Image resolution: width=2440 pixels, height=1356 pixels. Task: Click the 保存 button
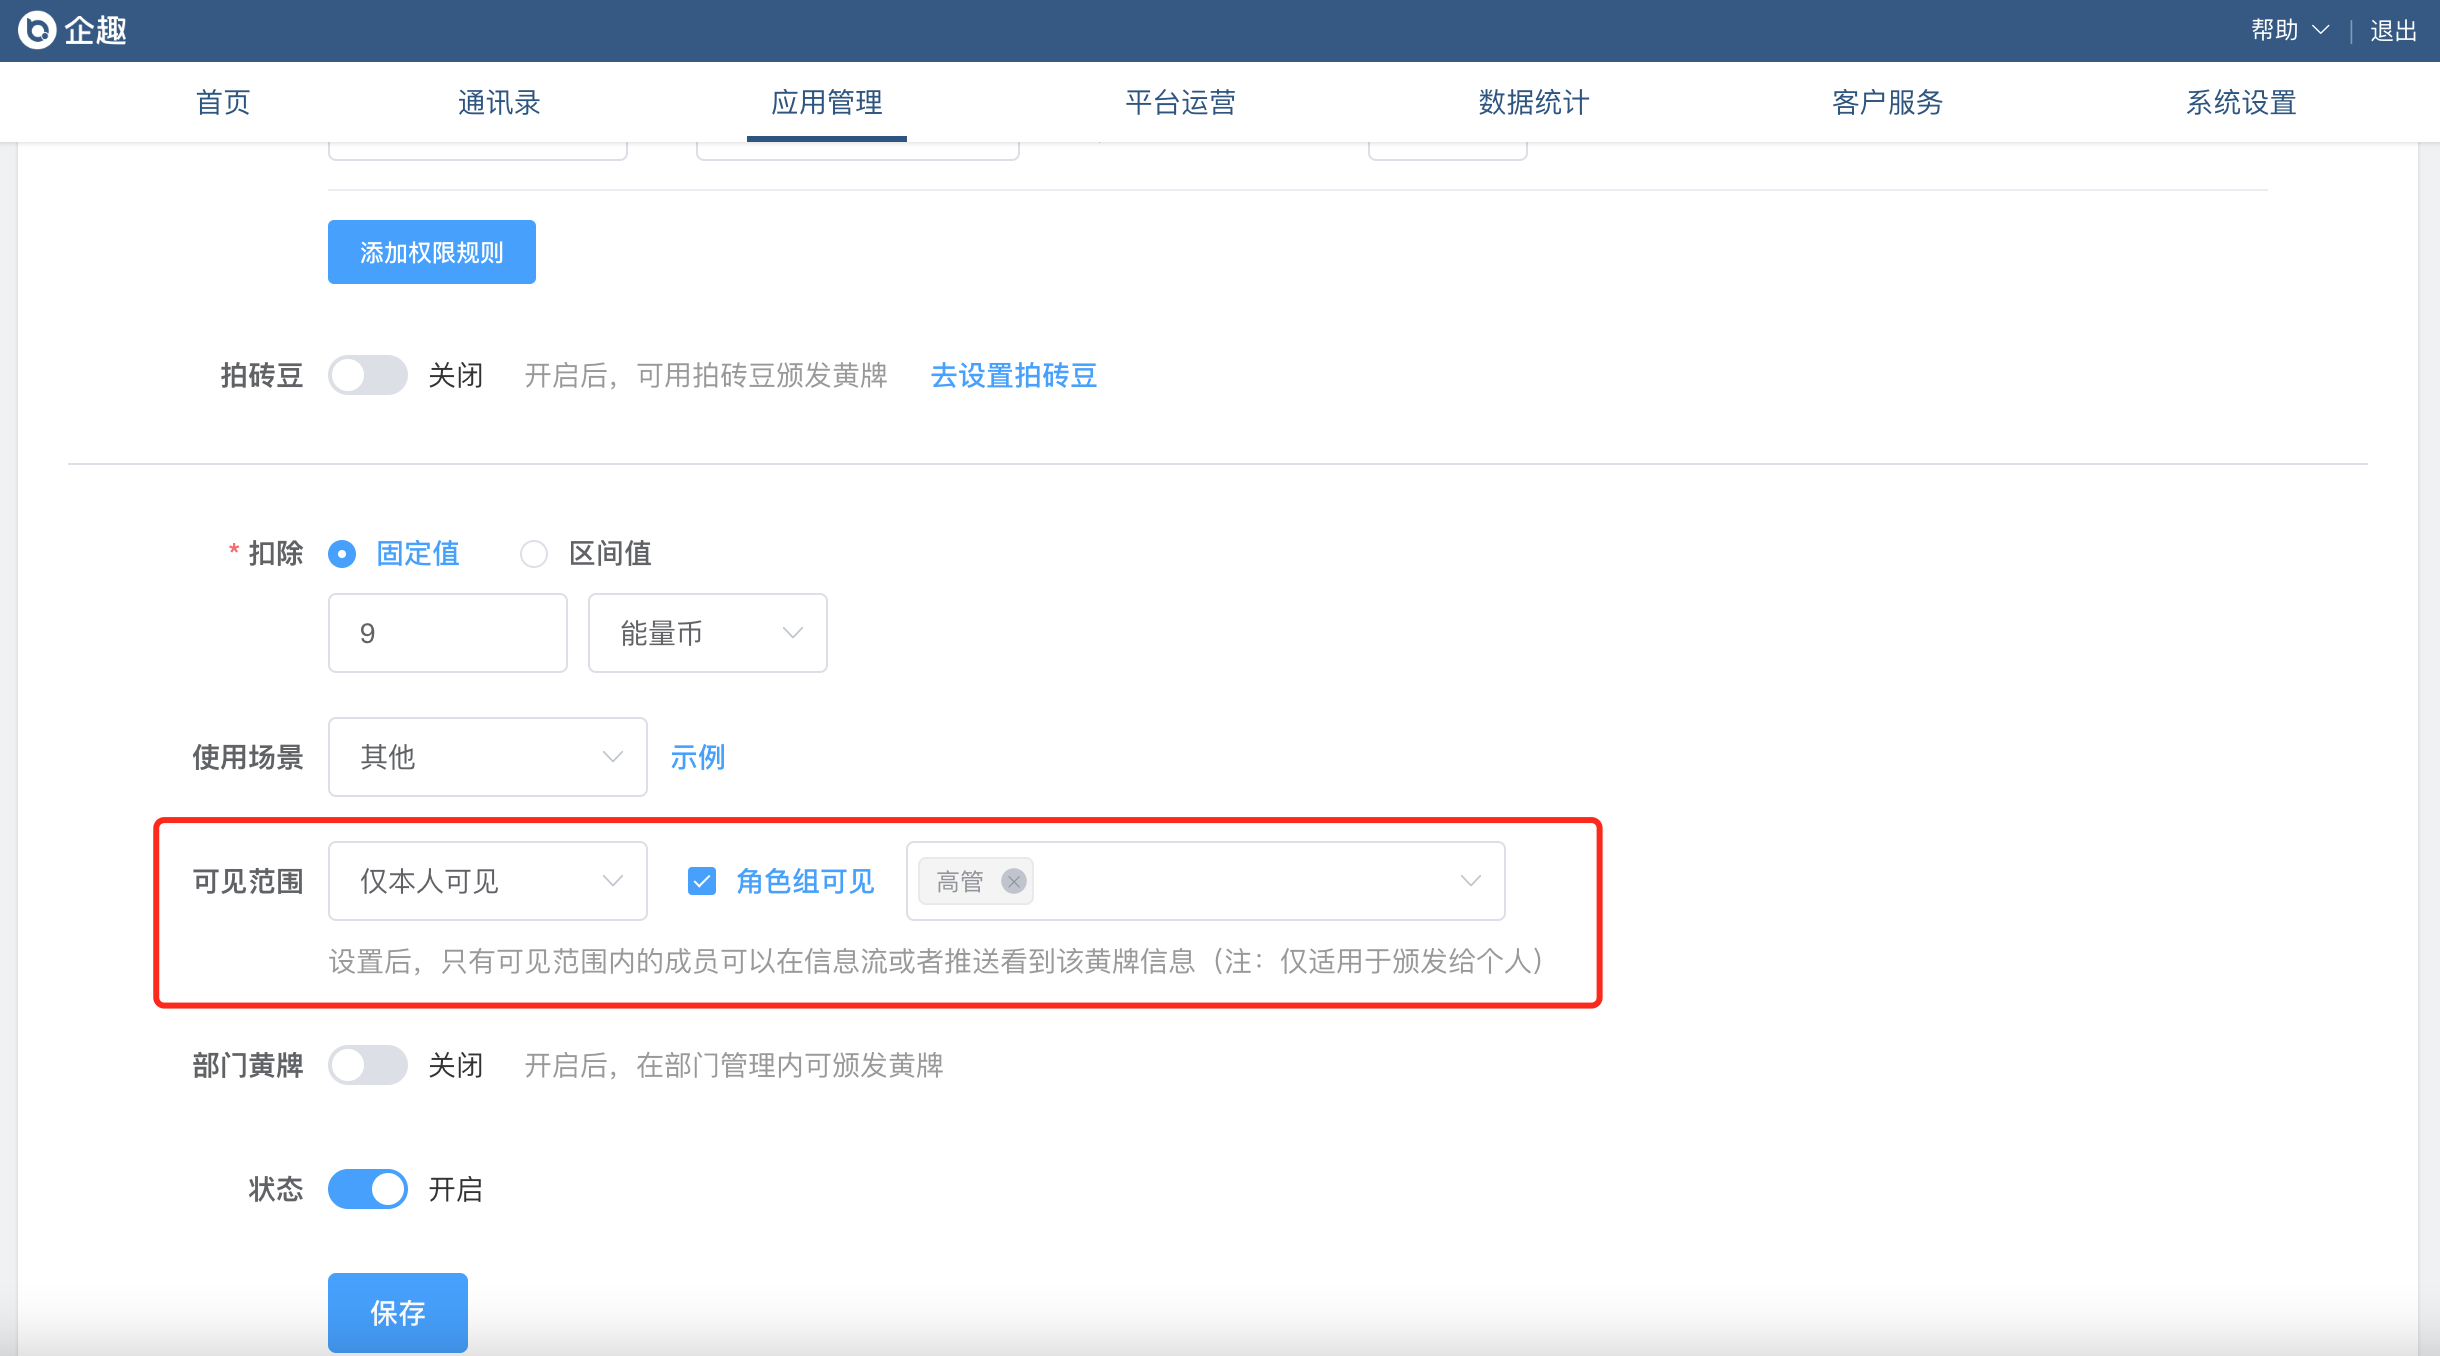point(397,1312)
